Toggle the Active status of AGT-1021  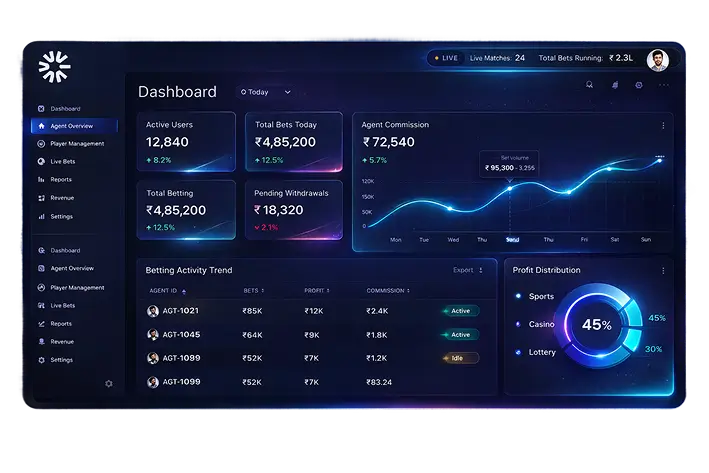click(459, 311)
